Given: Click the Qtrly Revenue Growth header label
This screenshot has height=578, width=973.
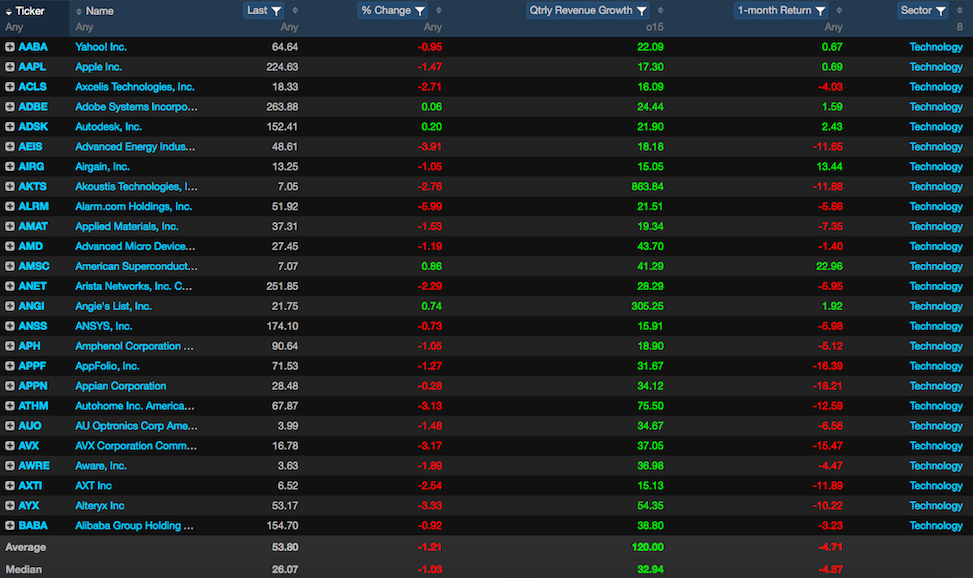Looking at the screenshot, I should [x=581, y=11].
